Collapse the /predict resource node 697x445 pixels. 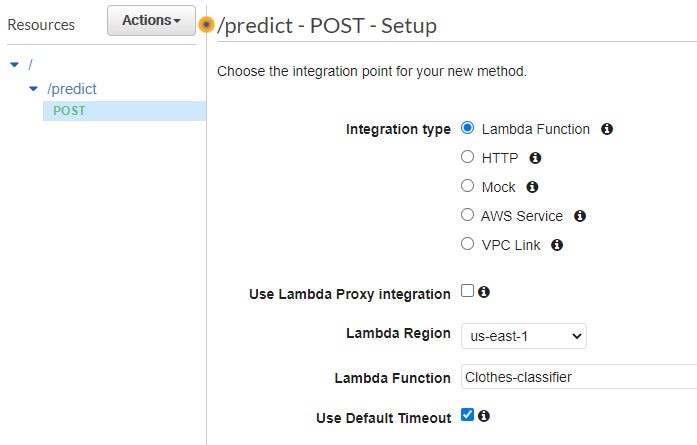(x=34, y=89)
